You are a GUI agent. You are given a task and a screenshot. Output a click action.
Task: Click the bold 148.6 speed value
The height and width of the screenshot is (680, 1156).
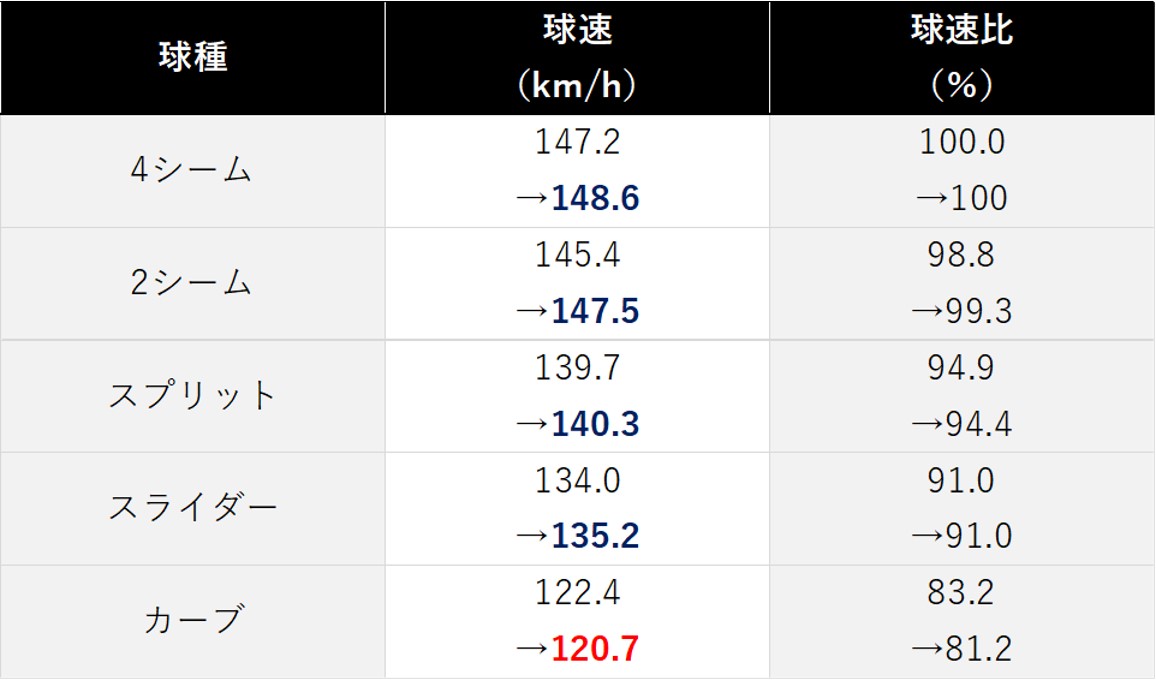tap(595, 198)
